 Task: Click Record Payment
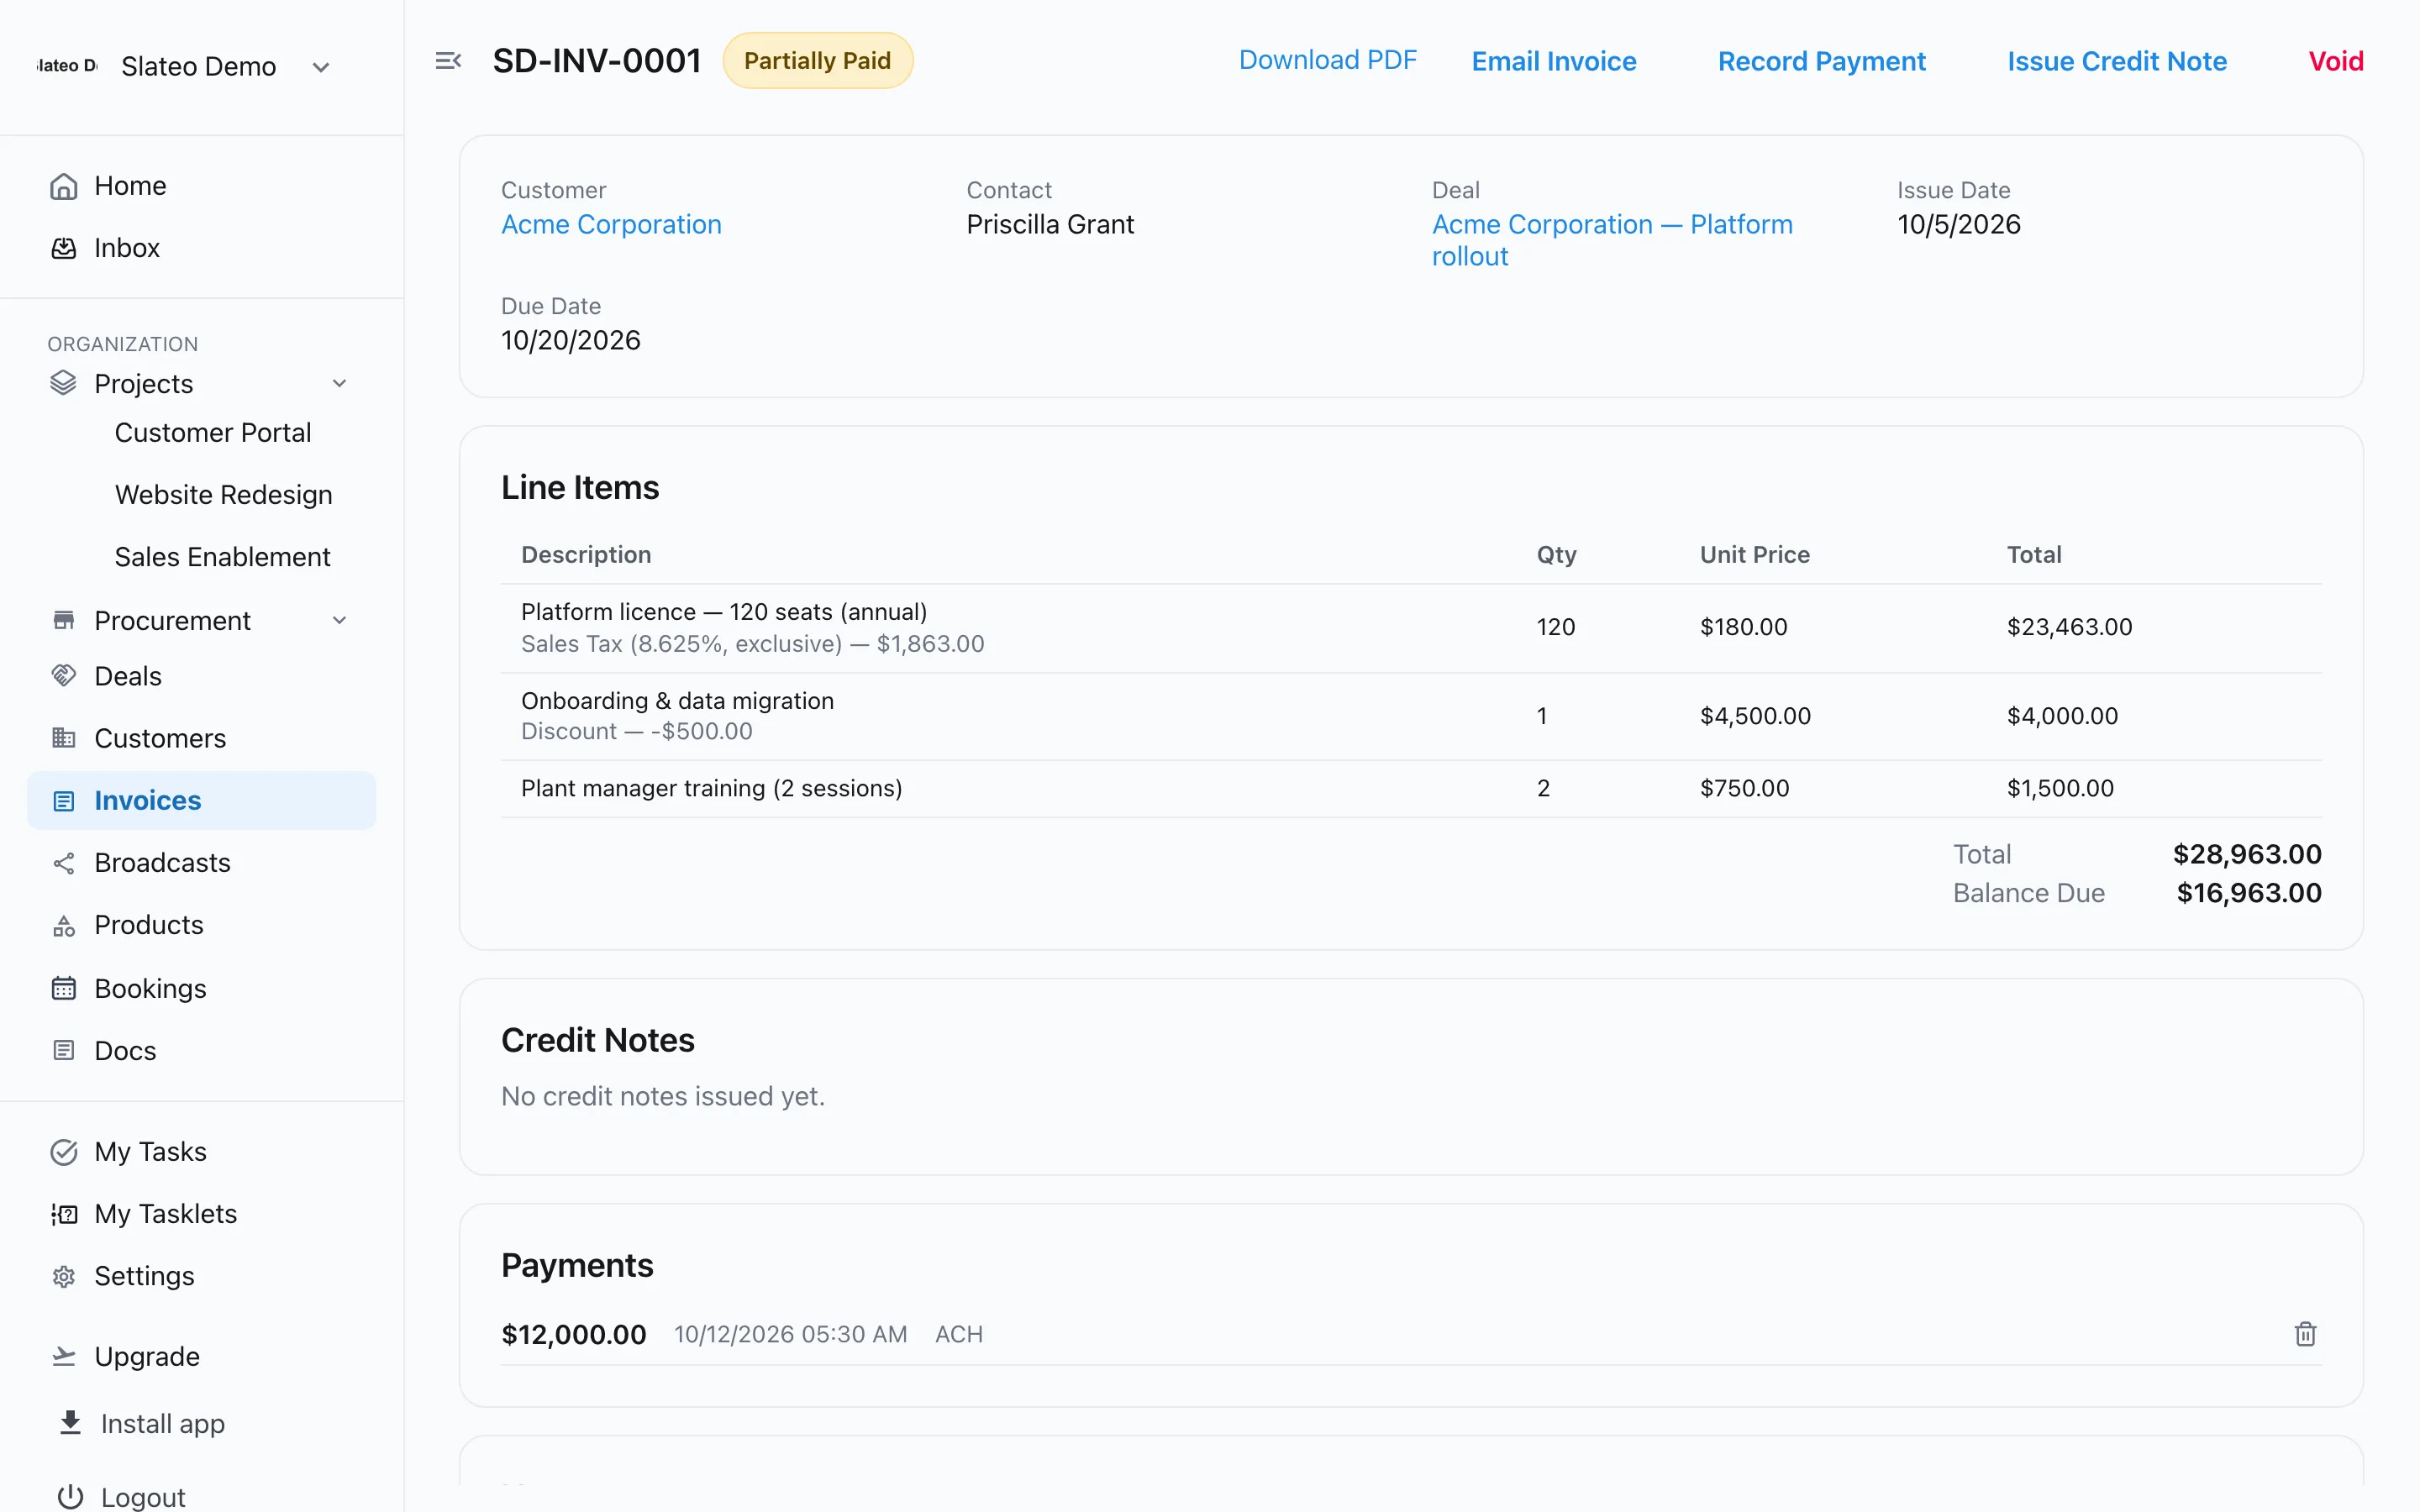[1821, 61]
